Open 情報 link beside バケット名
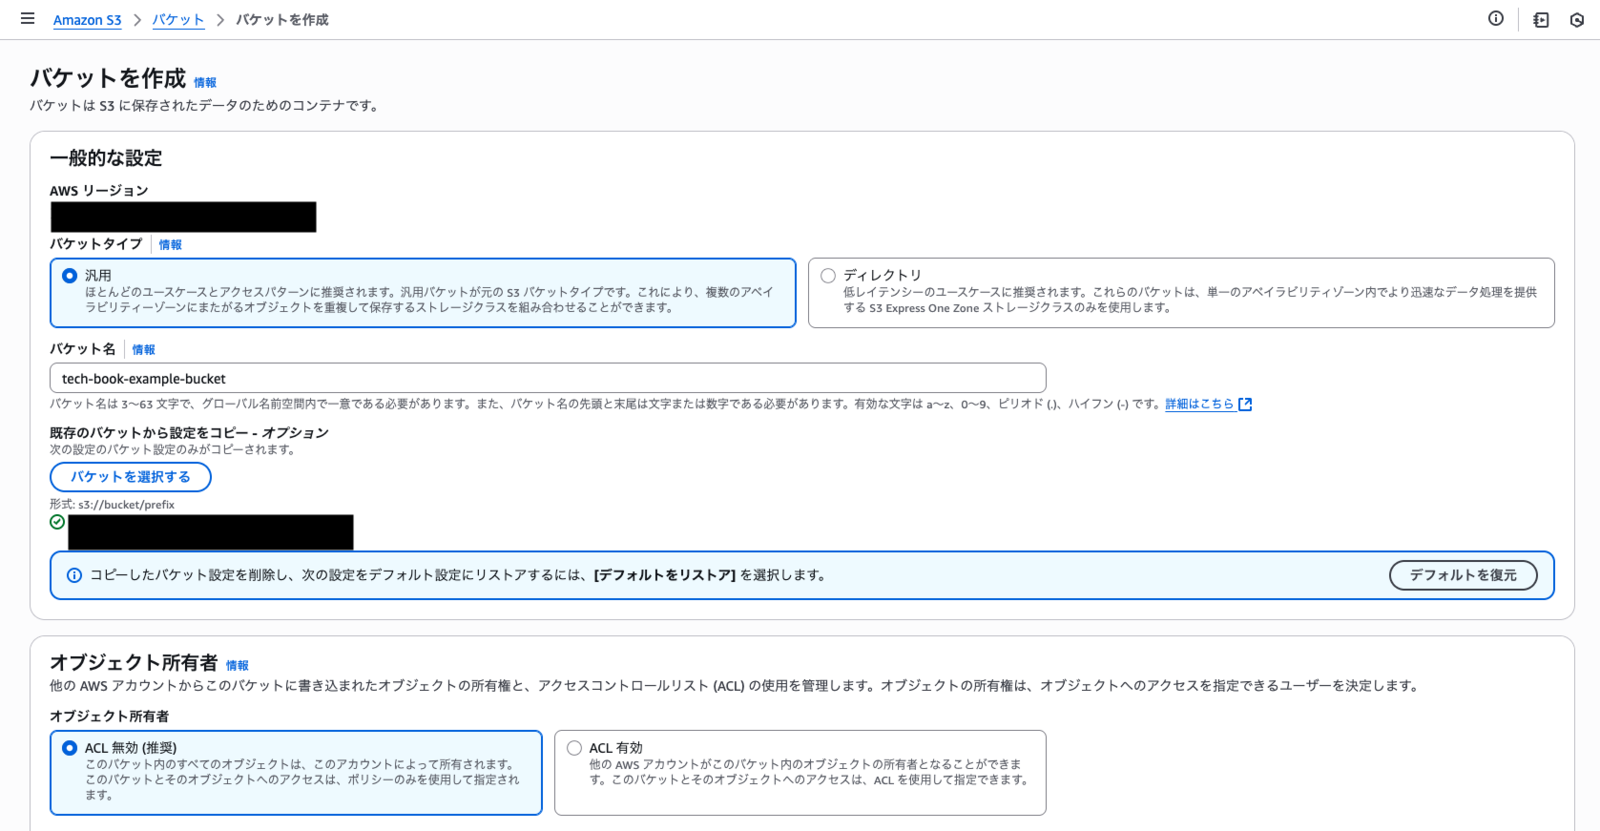The height and width of the screenshot is (831, 1600). (x=144, y=350)
